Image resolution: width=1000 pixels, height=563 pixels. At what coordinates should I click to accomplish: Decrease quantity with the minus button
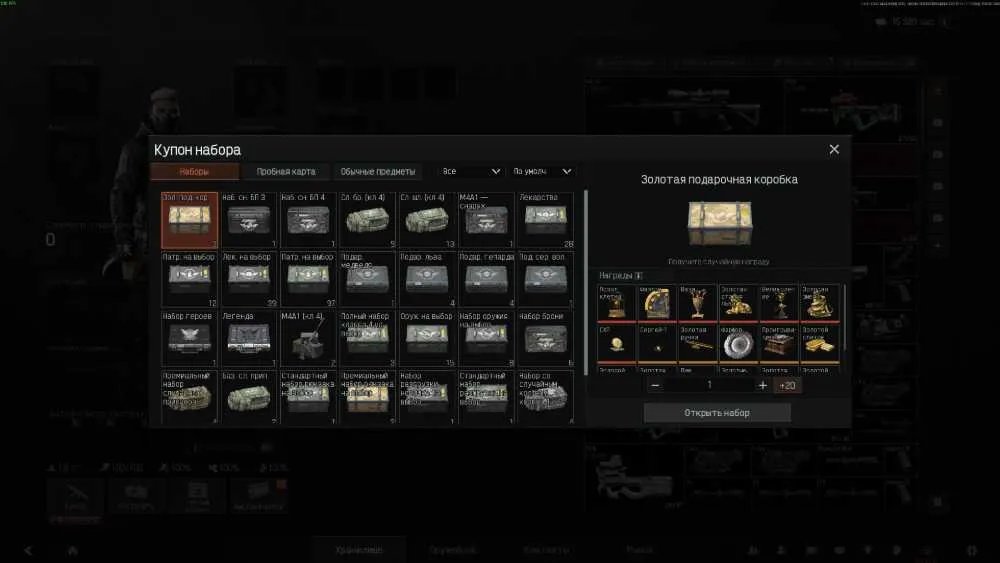[x=655, y=385]
